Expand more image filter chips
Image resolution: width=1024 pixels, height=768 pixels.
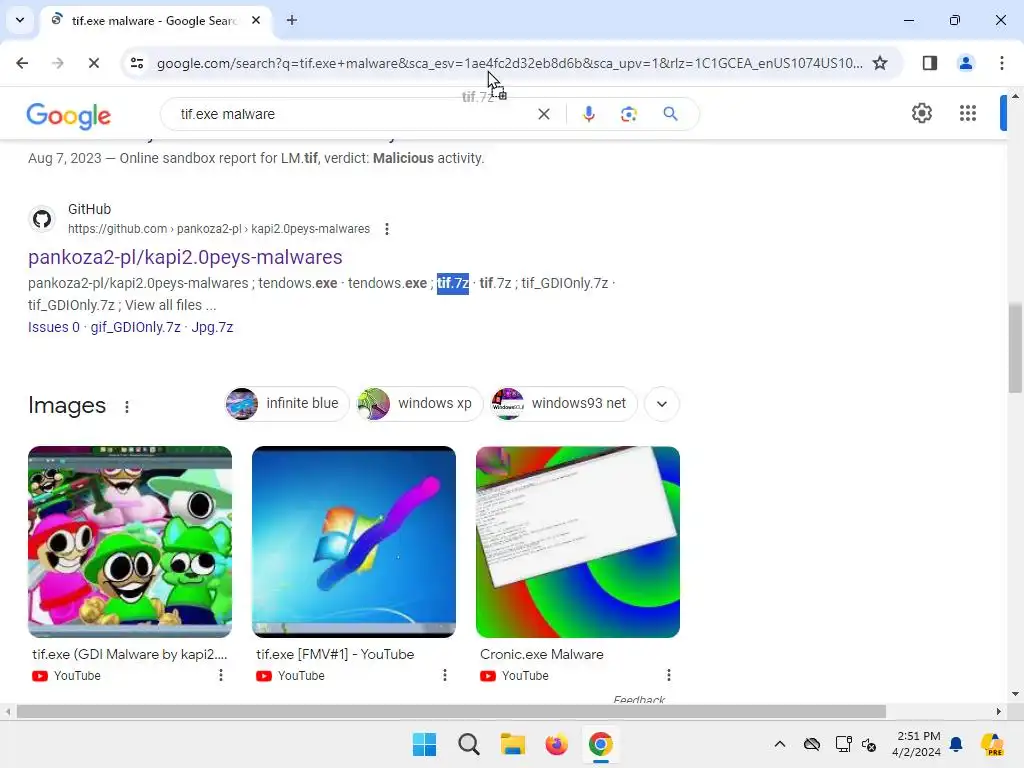click(662, 404)
